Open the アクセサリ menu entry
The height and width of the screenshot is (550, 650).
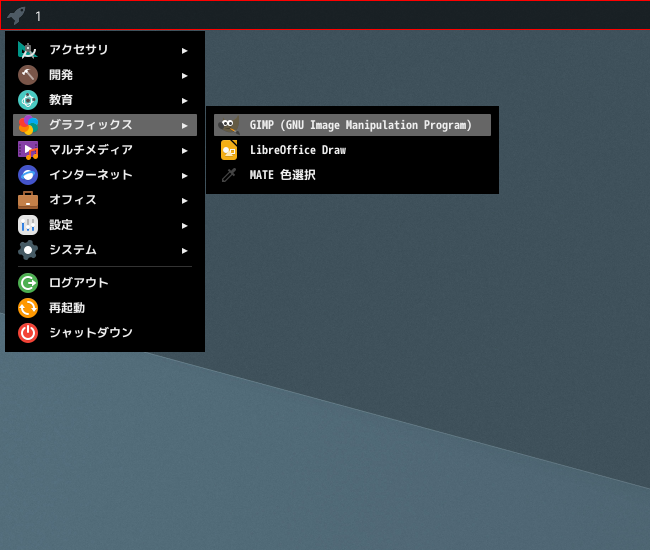pos(105,50)
